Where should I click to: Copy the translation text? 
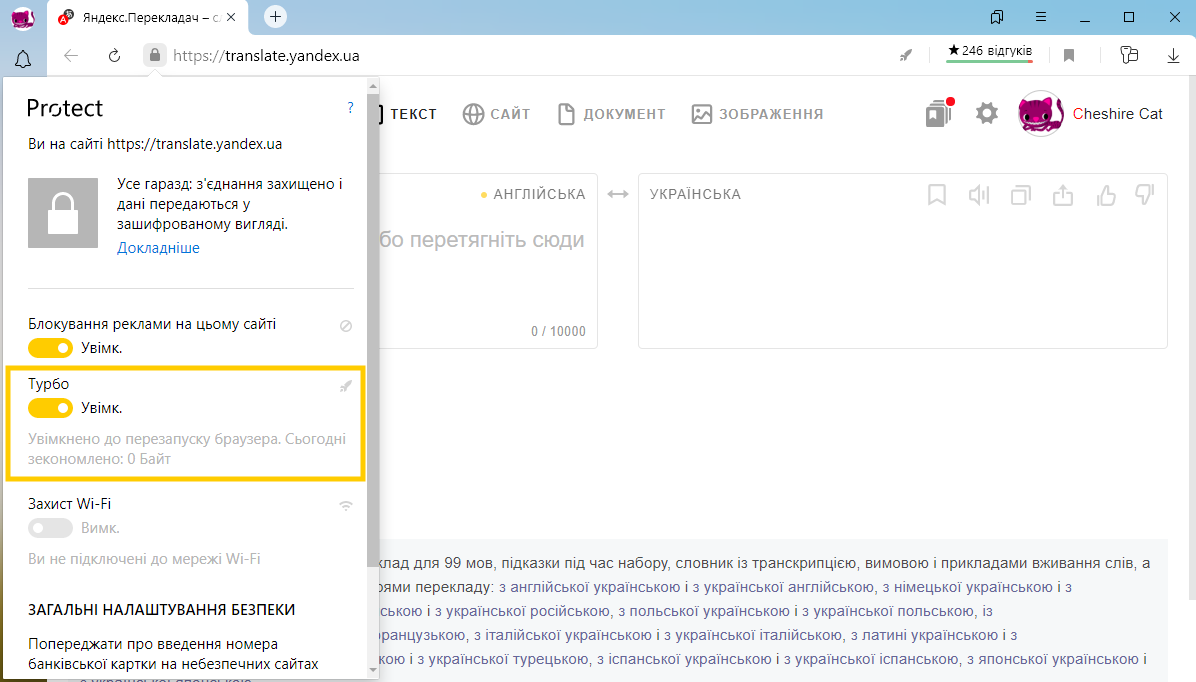pos(1021,195)
